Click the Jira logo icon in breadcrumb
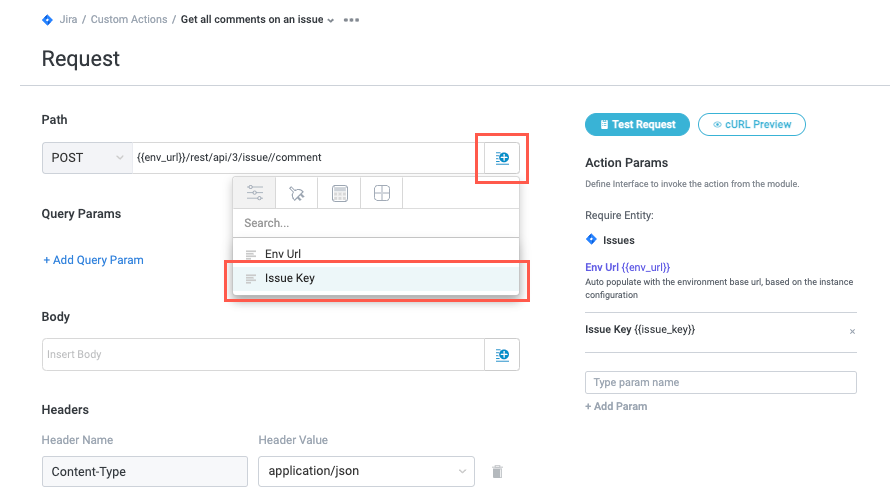The image size is (890, 496). pyautogui.click(x=47, y=20)
